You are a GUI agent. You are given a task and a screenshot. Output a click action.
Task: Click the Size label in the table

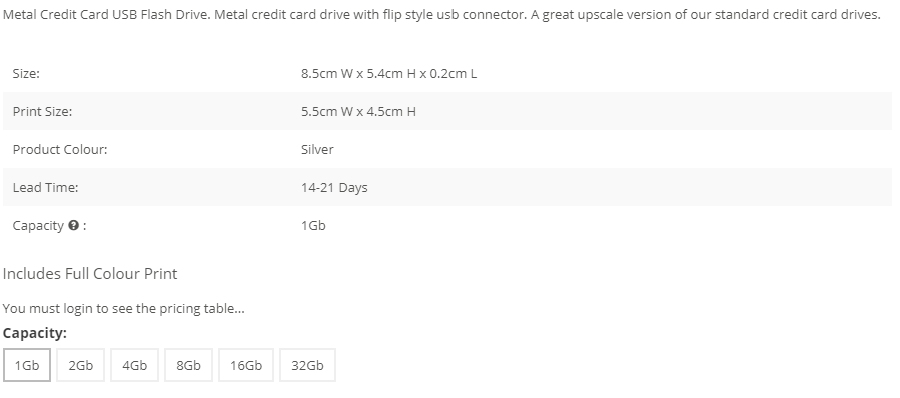pyautogui.click(x=26, y=74)
